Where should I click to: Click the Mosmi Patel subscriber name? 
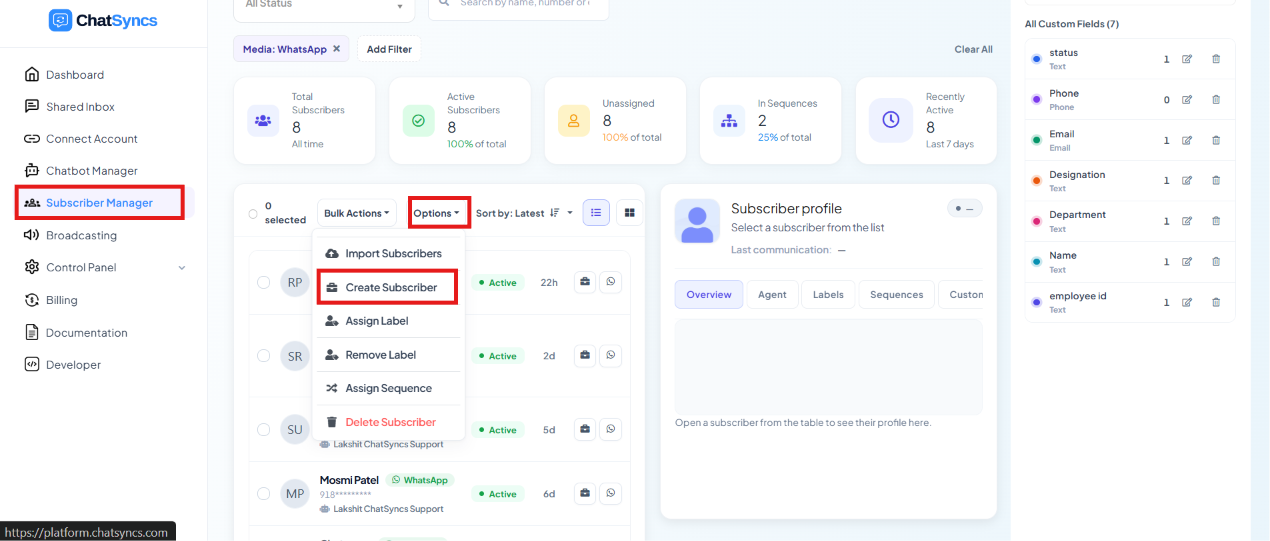coord(349,480)
